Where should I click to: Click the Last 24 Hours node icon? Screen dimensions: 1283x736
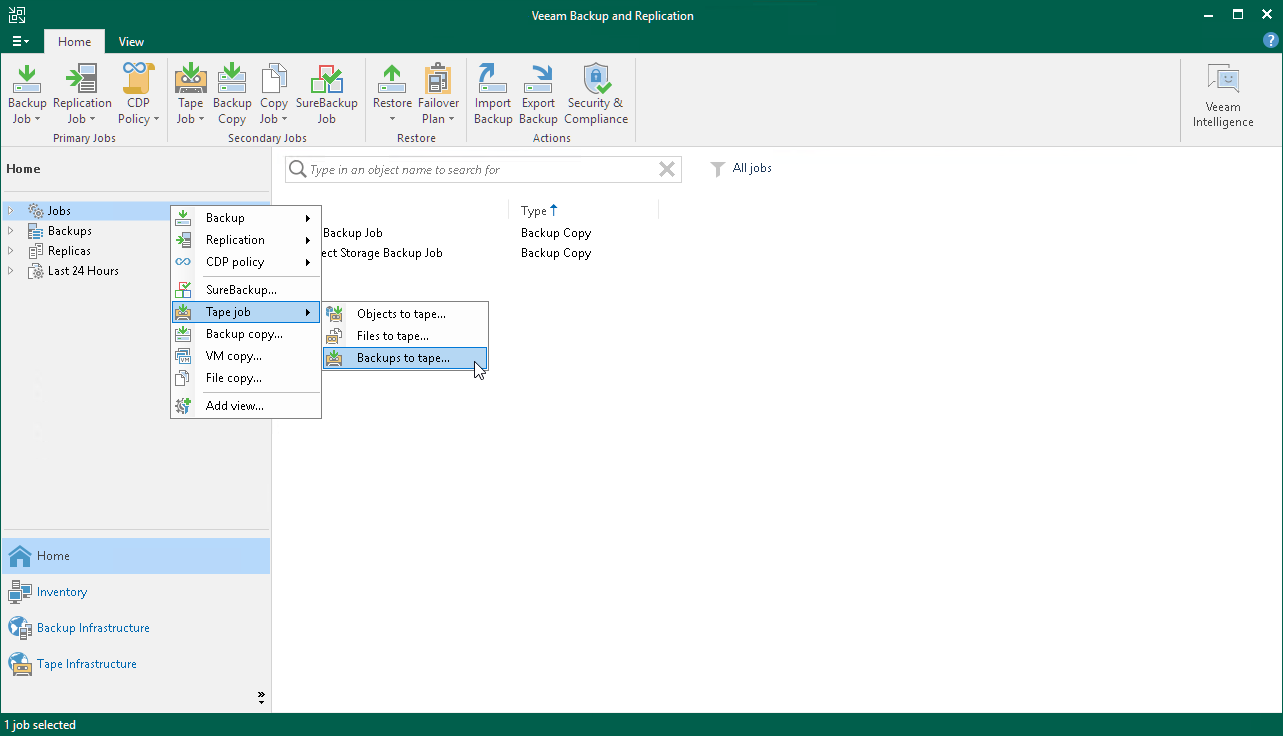pyautogui.click(x=36, y=271)
